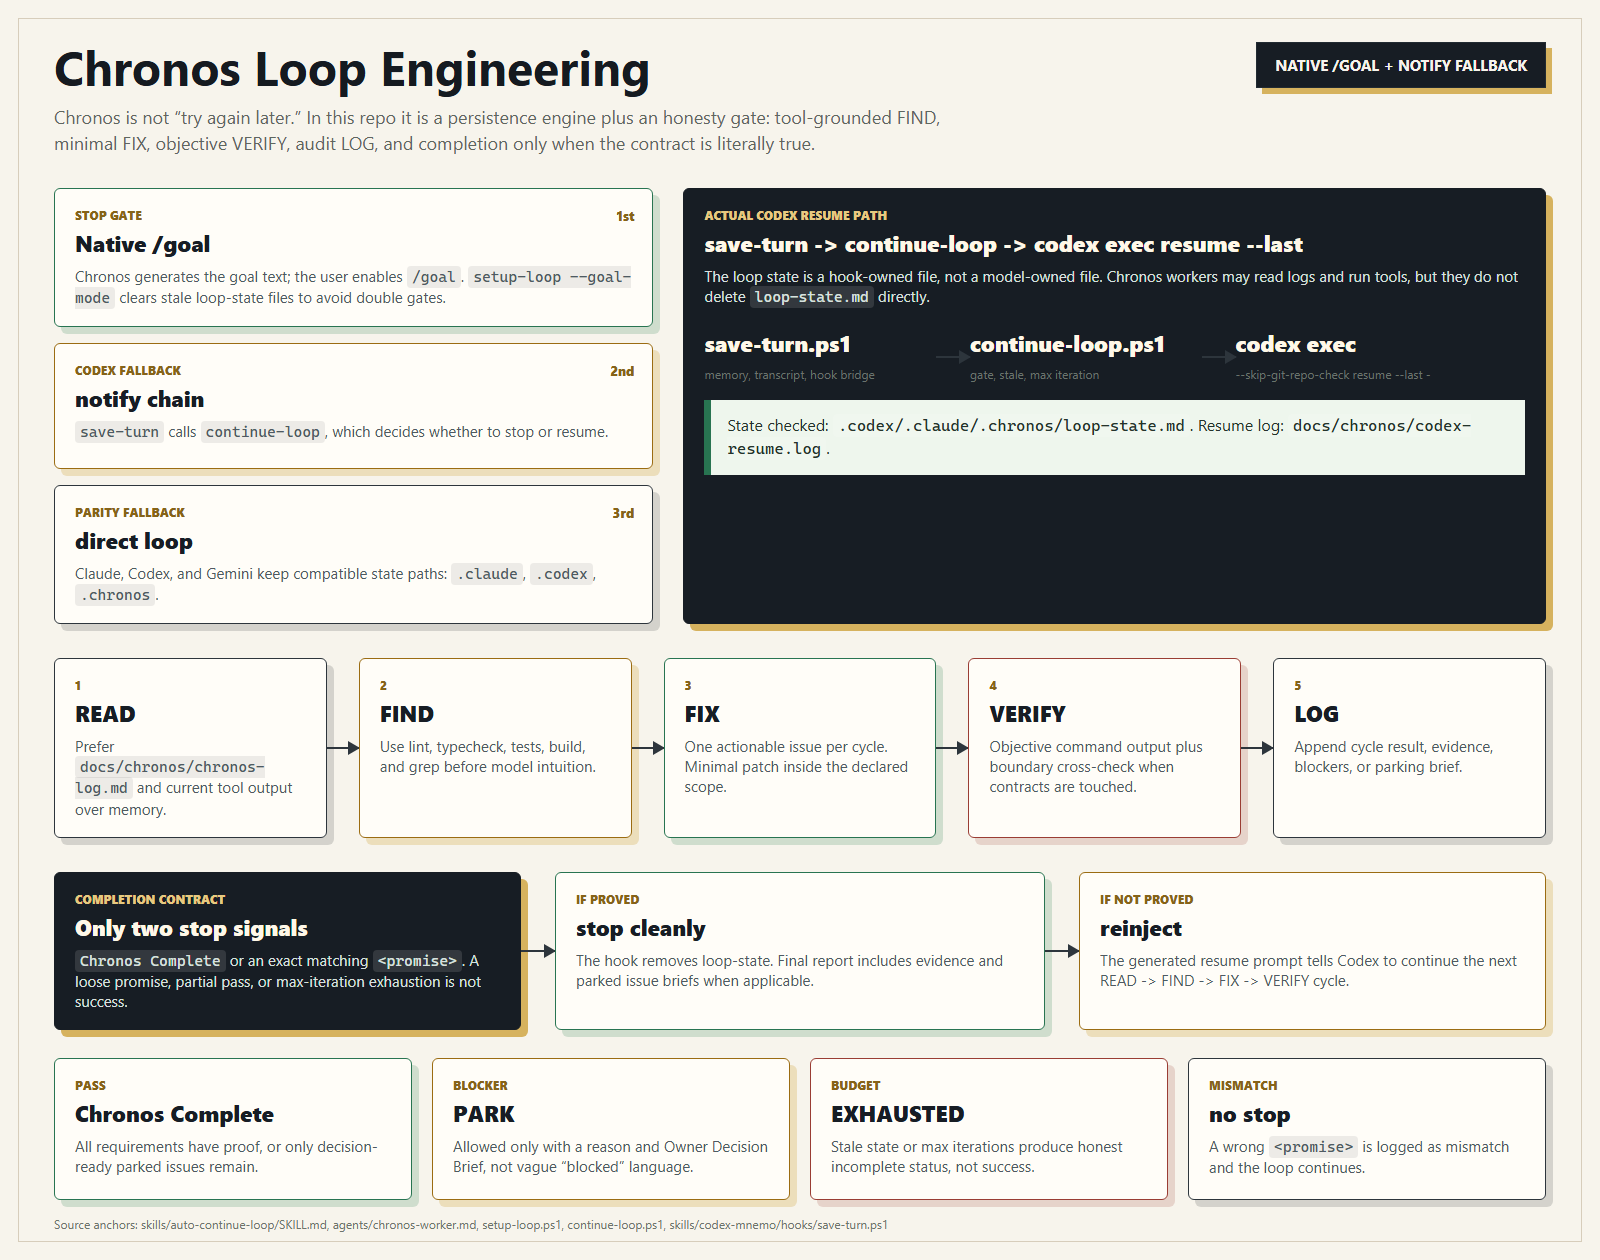The width and height of the screenshot is (1600, 1260).
Task: Click the Append cycle result description
Action: coord(1393,757)
